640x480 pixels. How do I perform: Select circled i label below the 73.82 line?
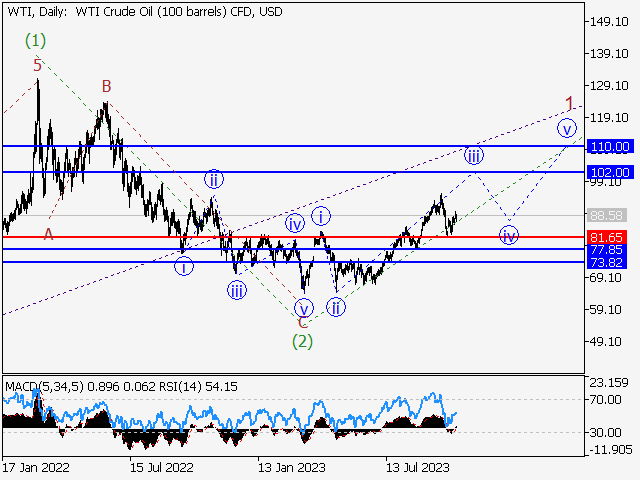tap(184, 267)
